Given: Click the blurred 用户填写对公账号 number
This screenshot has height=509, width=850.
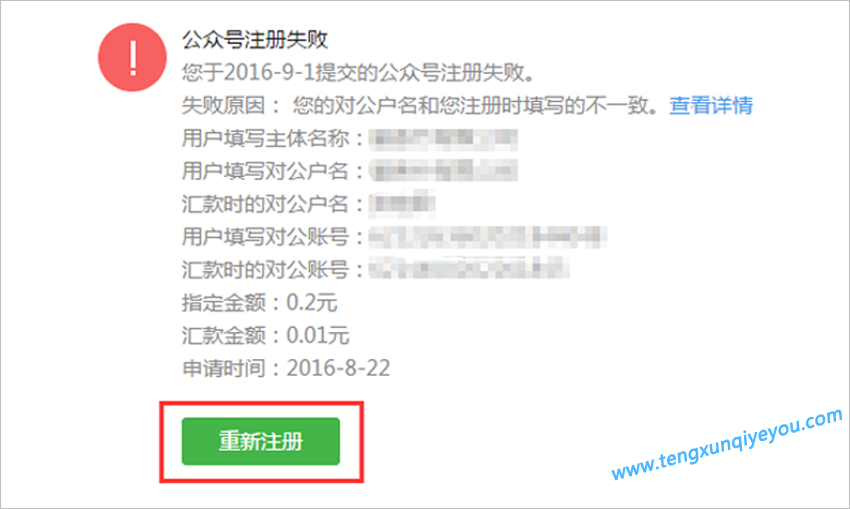Looking at the screenshot, I should pyautogui.click(x=487, y=237).
